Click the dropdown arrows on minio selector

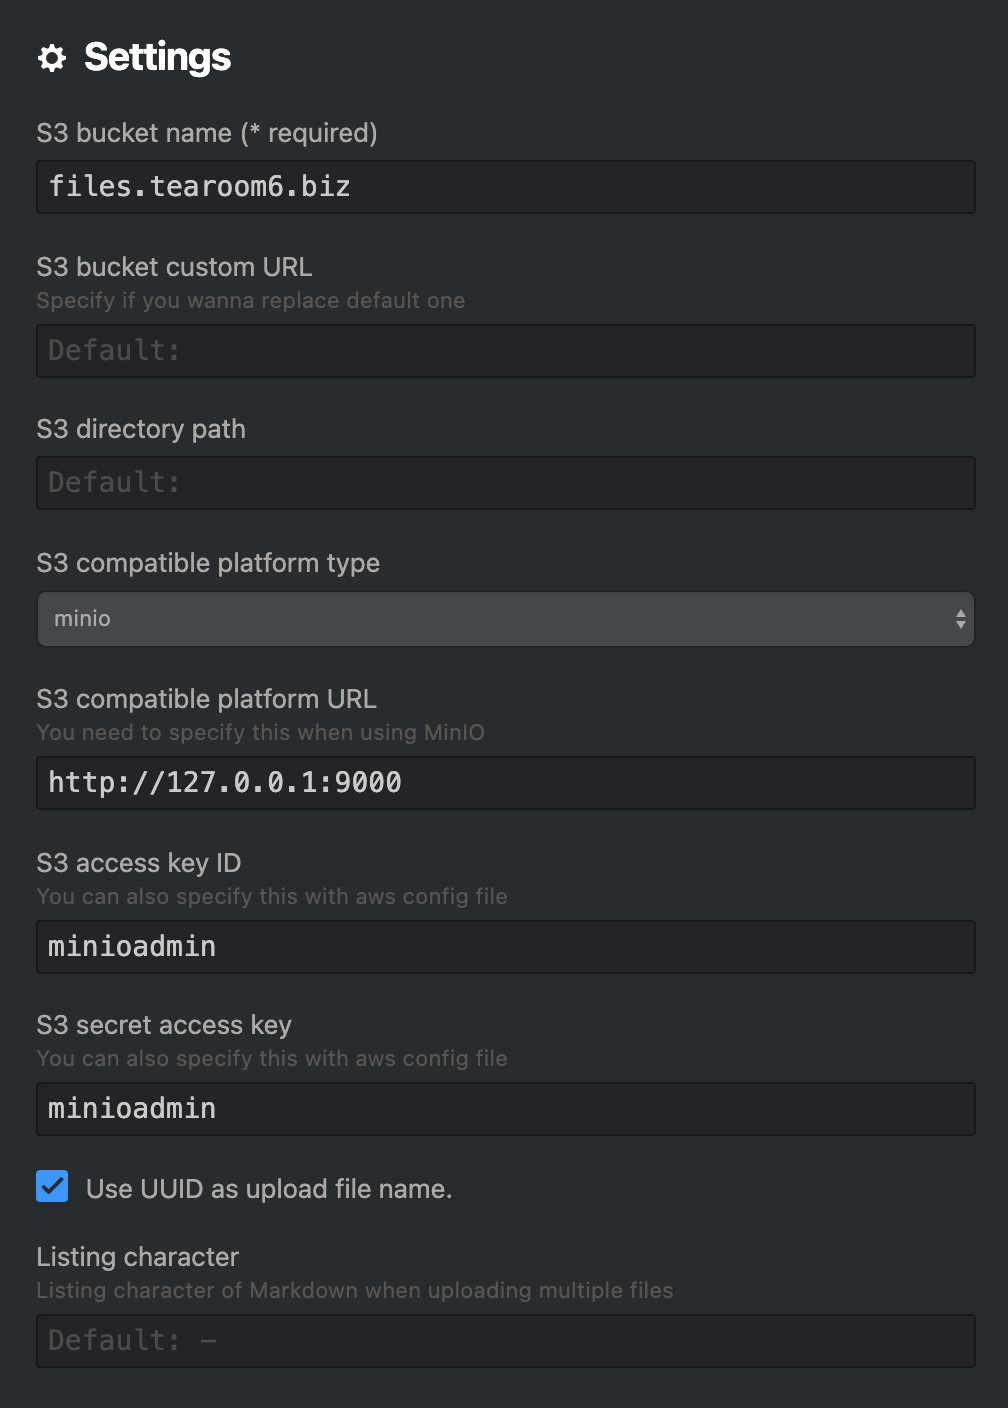point(960,619)
